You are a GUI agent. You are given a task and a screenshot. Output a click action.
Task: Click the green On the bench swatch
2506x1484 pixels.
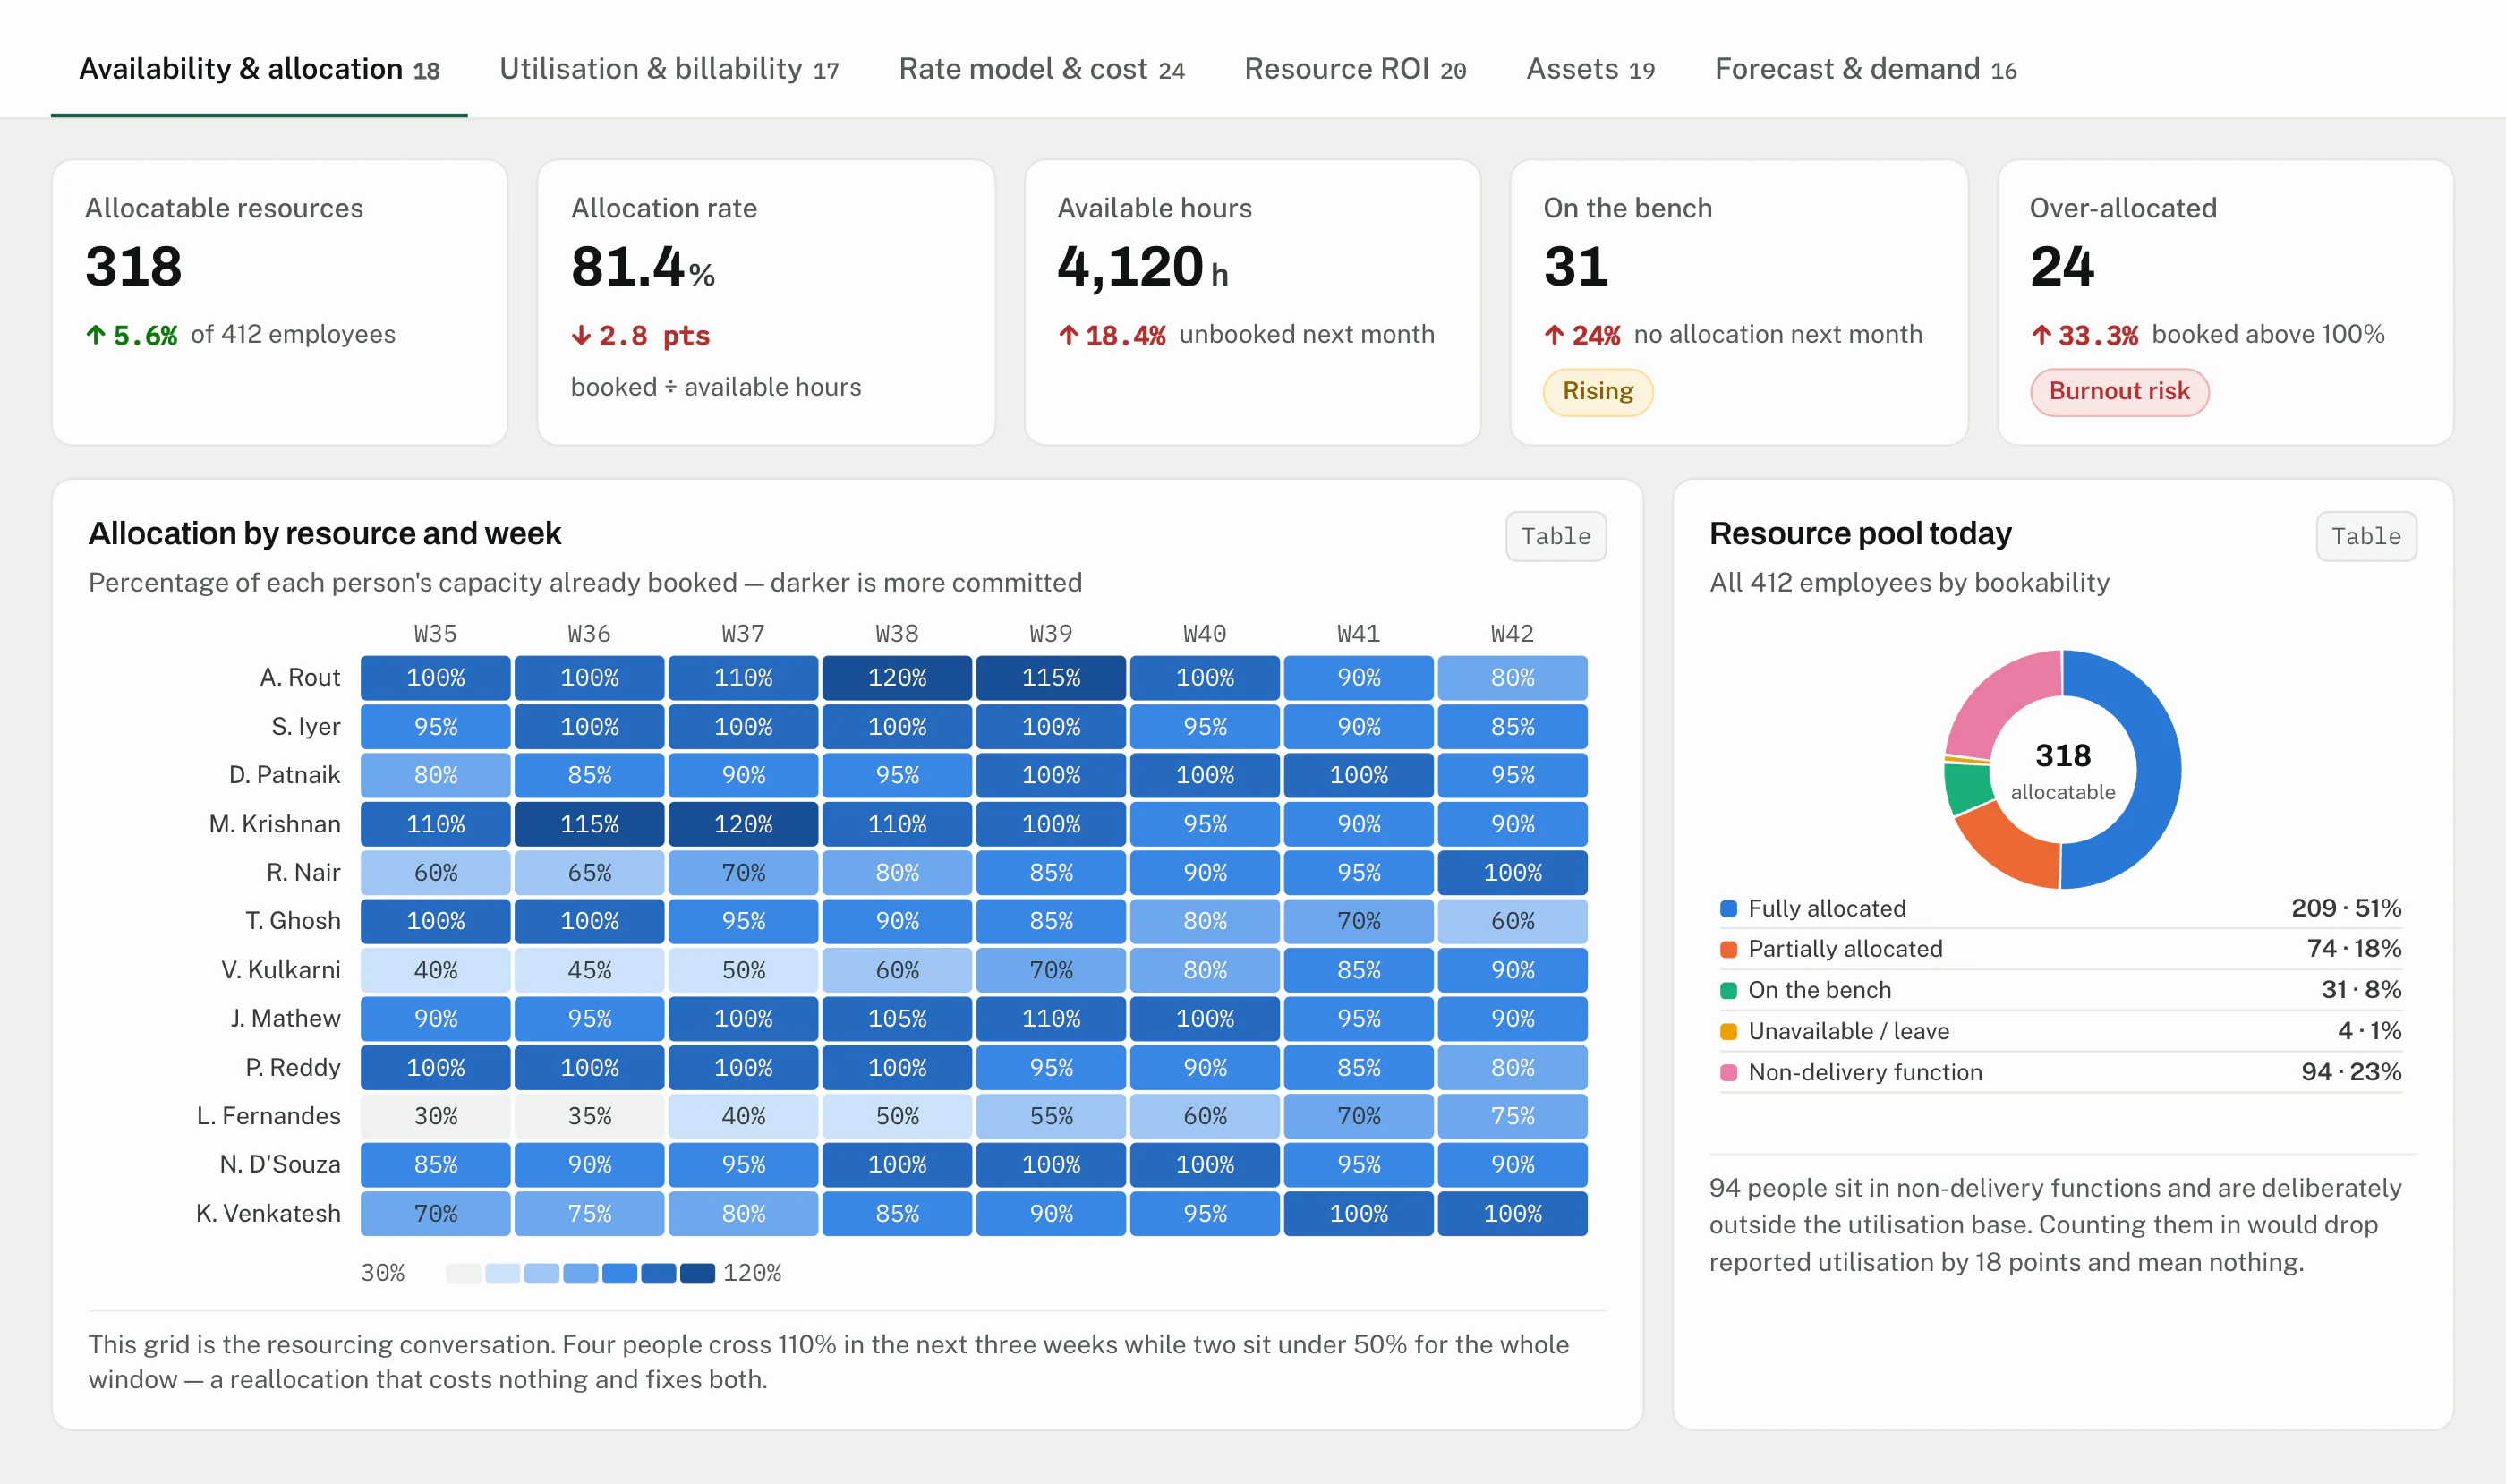(x=1728, y=990)
